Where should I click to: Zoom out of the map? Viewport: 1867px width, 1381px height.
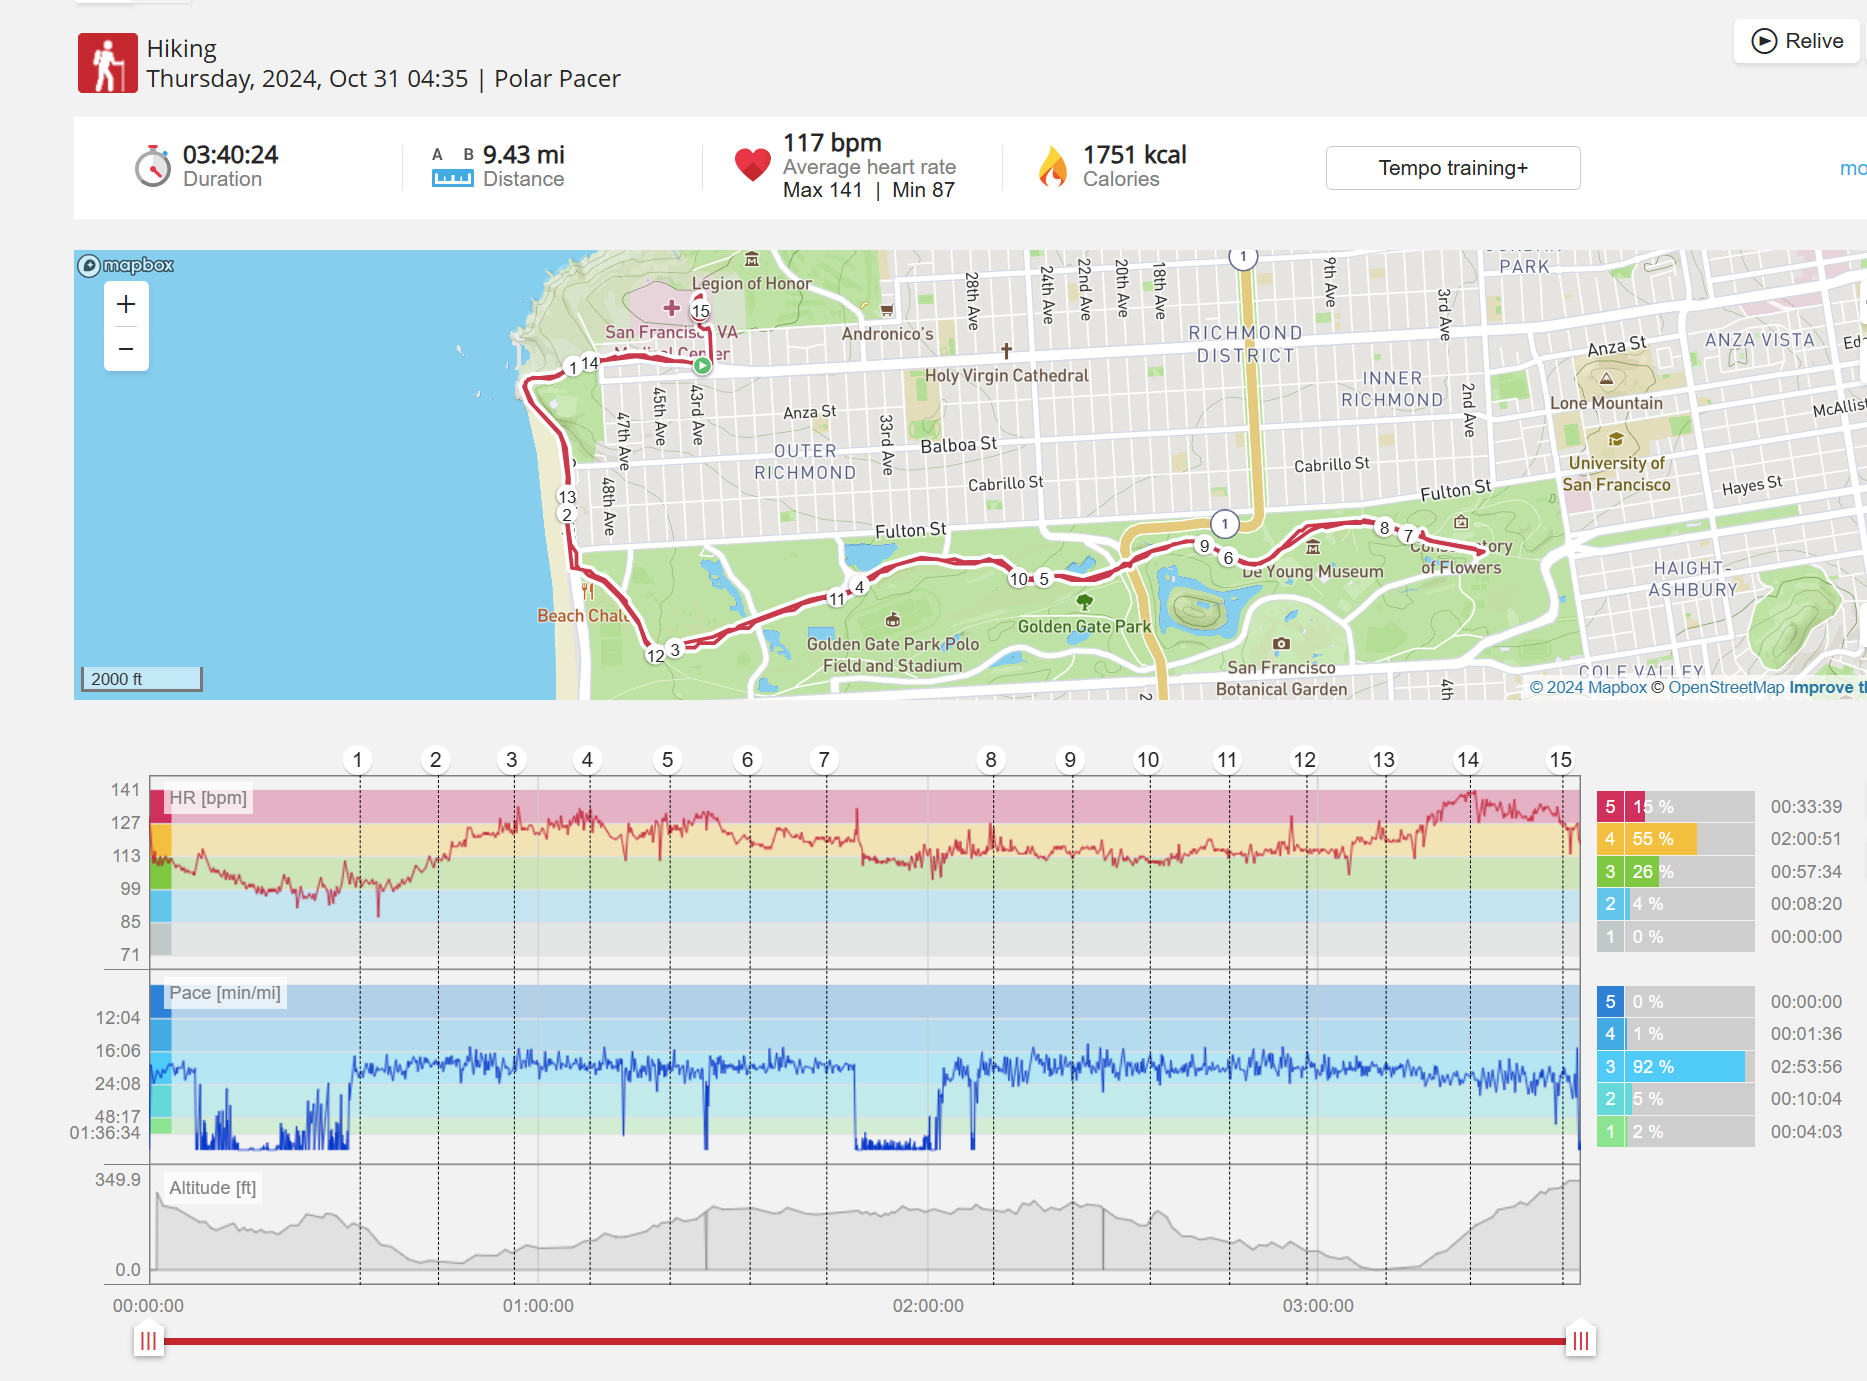coord(126,349)
